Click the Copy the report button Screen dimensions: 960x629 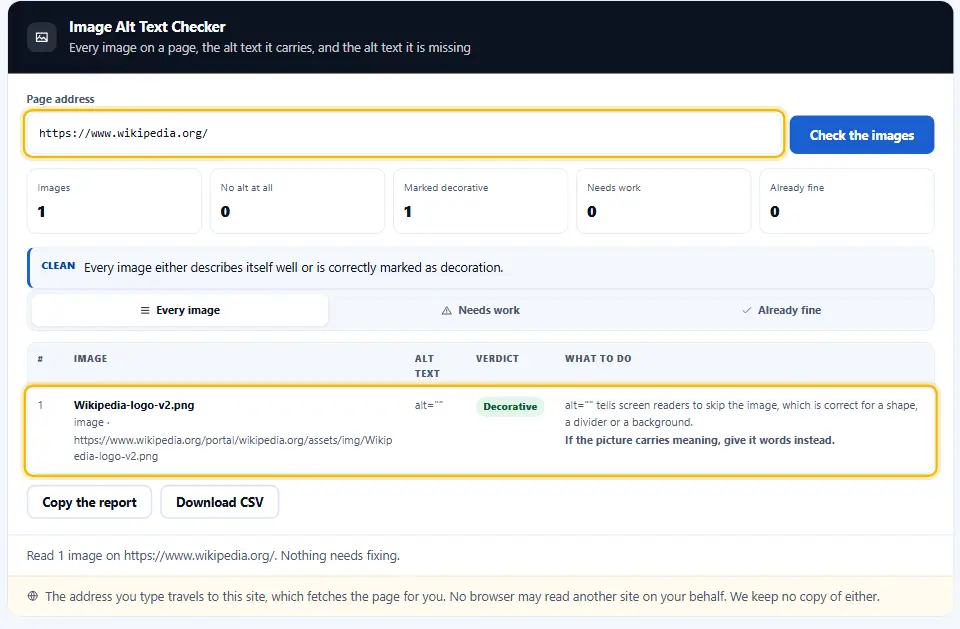pyautogui.click(x=89, y=502)
